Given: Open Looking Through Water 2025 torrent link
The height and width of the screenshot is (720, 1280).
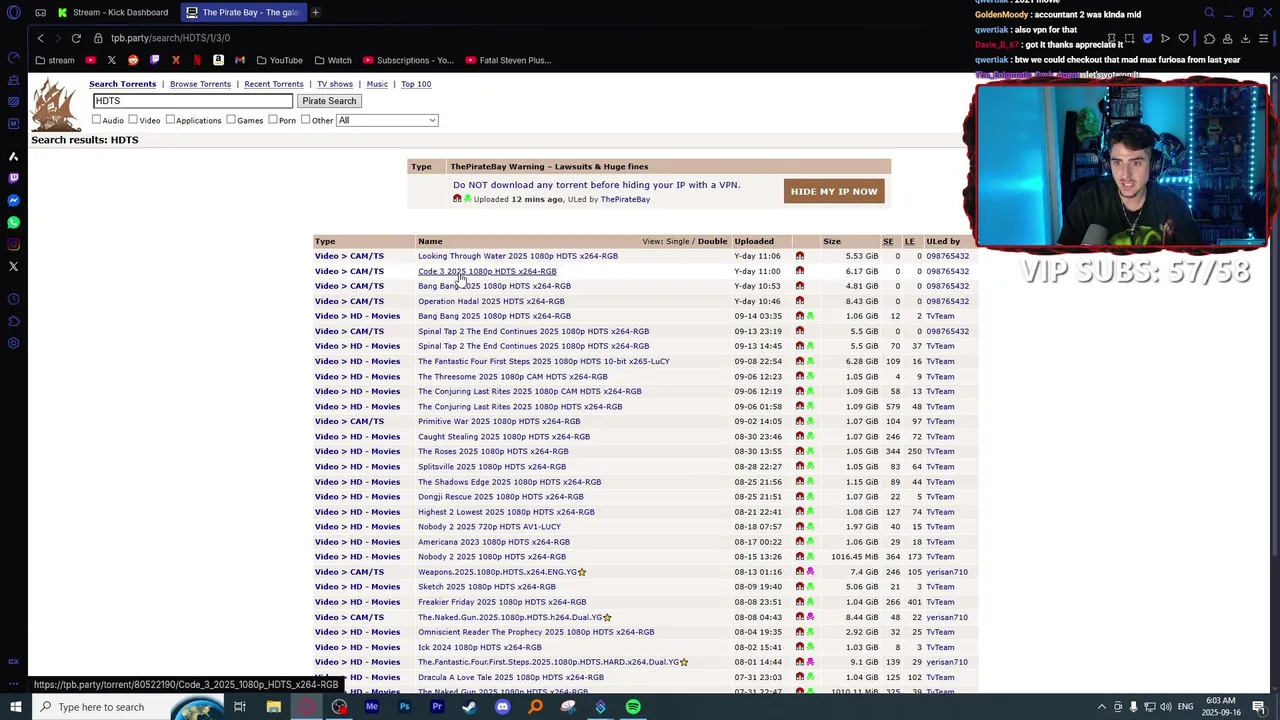Looking at the screenshot, I should pos(518,256).
